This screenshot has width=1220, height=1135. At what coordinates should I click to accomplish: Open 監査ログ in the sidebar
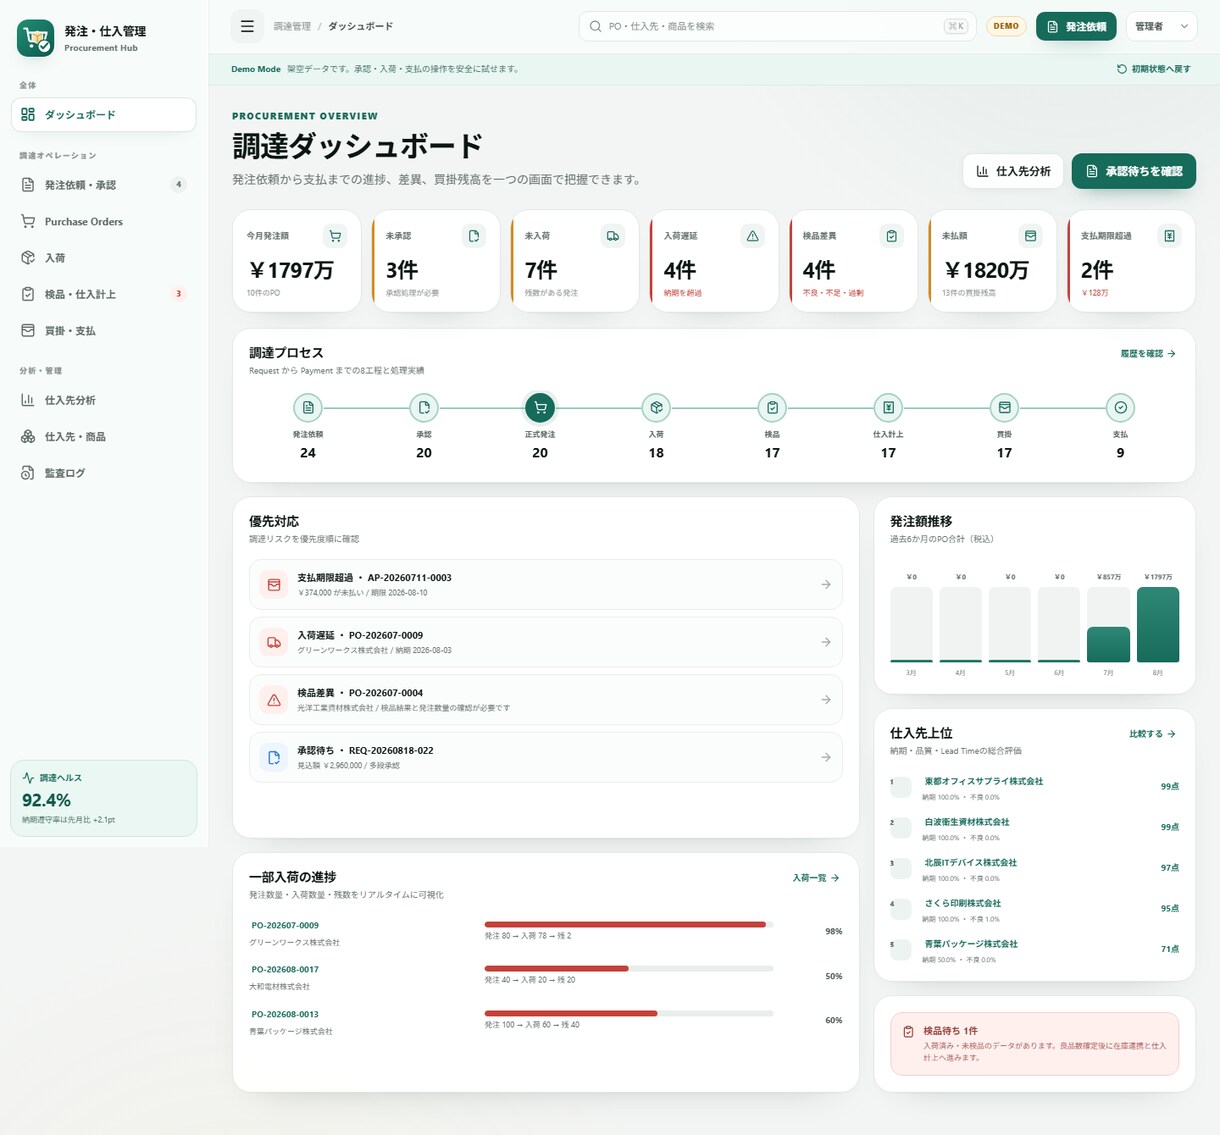(104, 473)
